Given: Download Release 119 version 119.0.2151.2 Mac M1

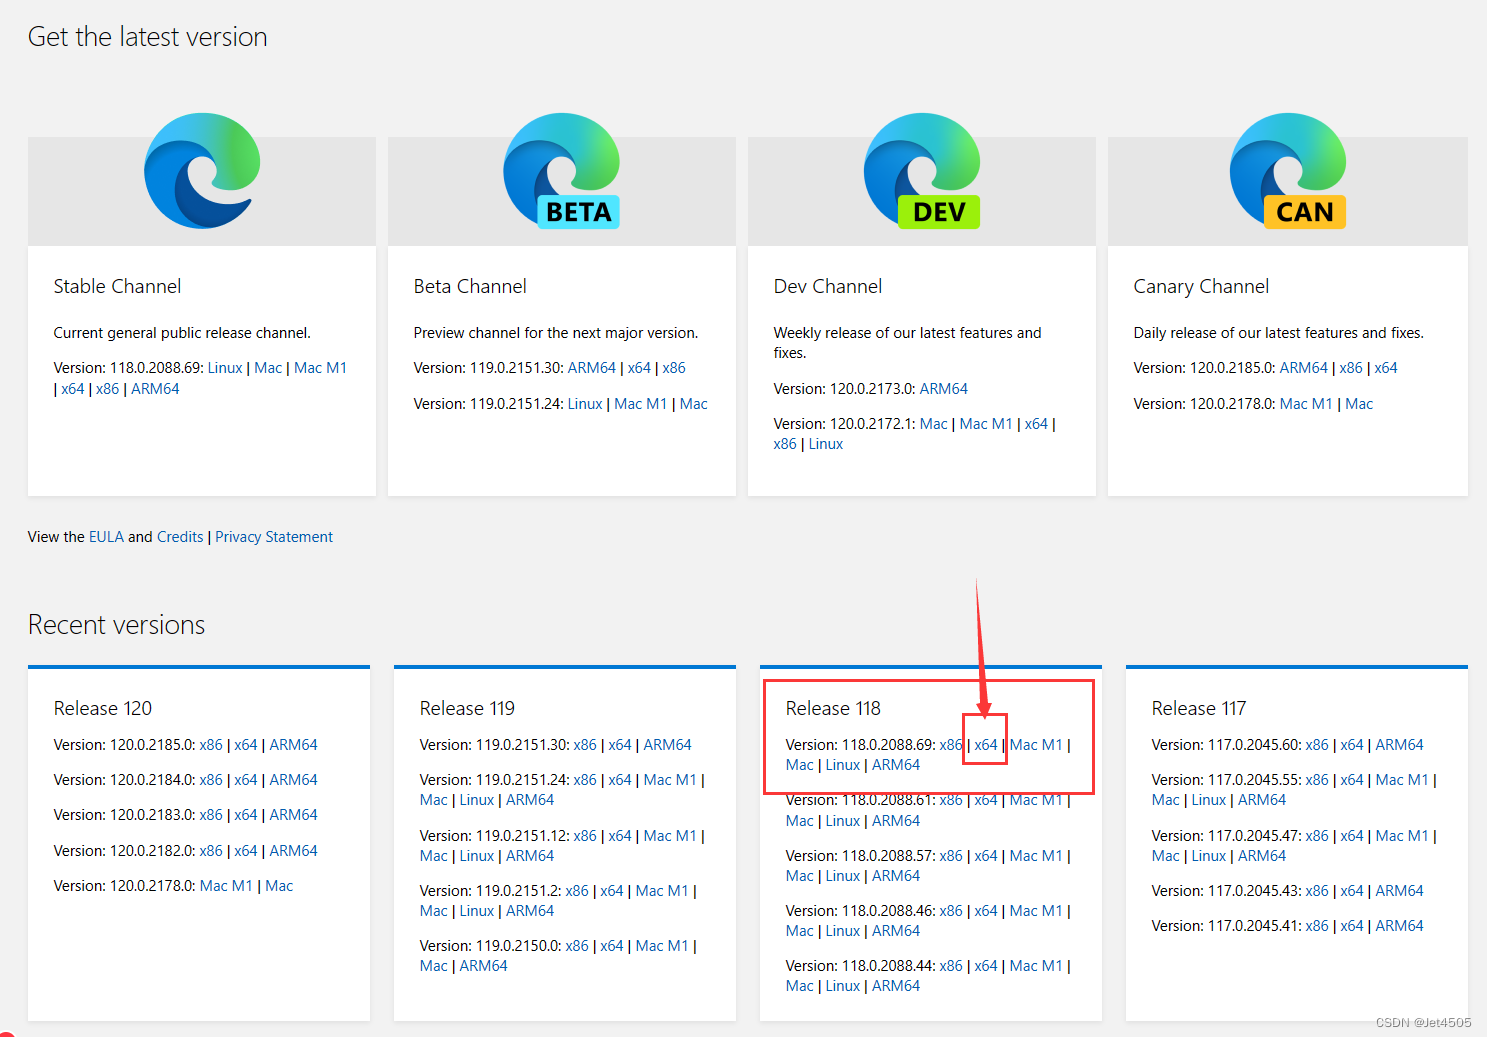Looking at the screenshot, I should tap(662, 891).
